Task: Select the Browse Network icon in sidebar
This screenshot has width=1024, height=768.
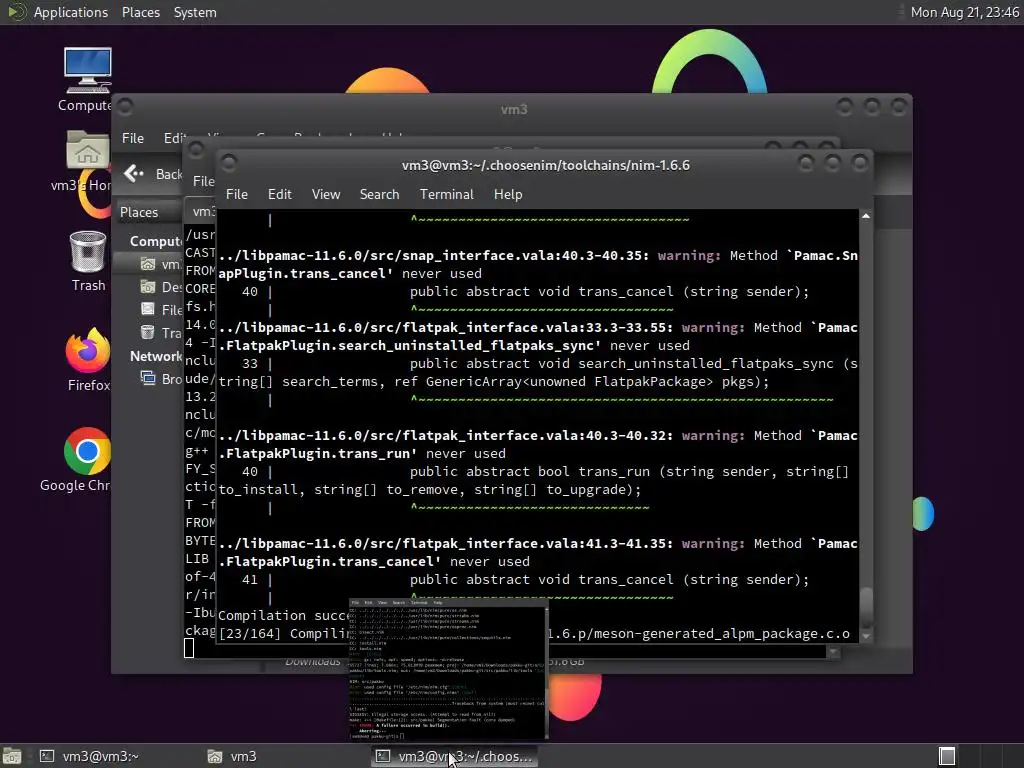Action: pos(148,378)
